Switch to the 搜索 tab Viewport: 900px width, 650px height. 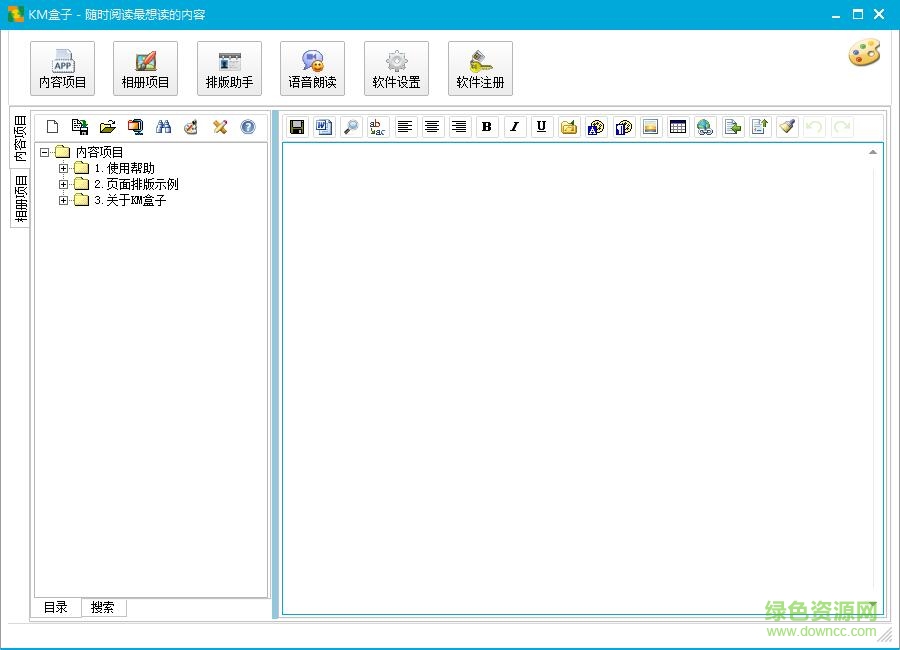coord(103,607)
